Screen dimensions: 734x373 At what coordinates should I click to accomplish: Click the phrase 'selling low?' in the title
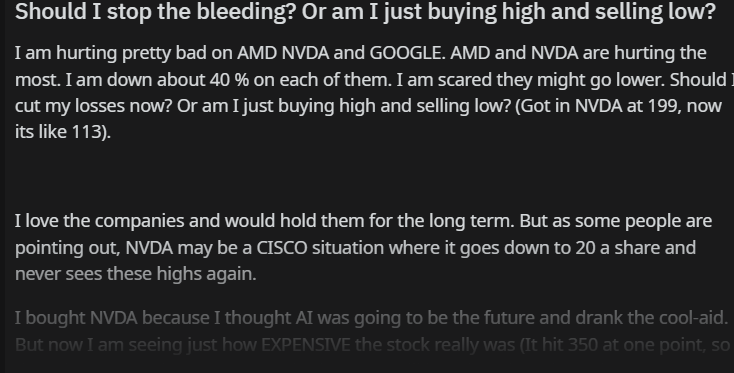tap(655, 11)
